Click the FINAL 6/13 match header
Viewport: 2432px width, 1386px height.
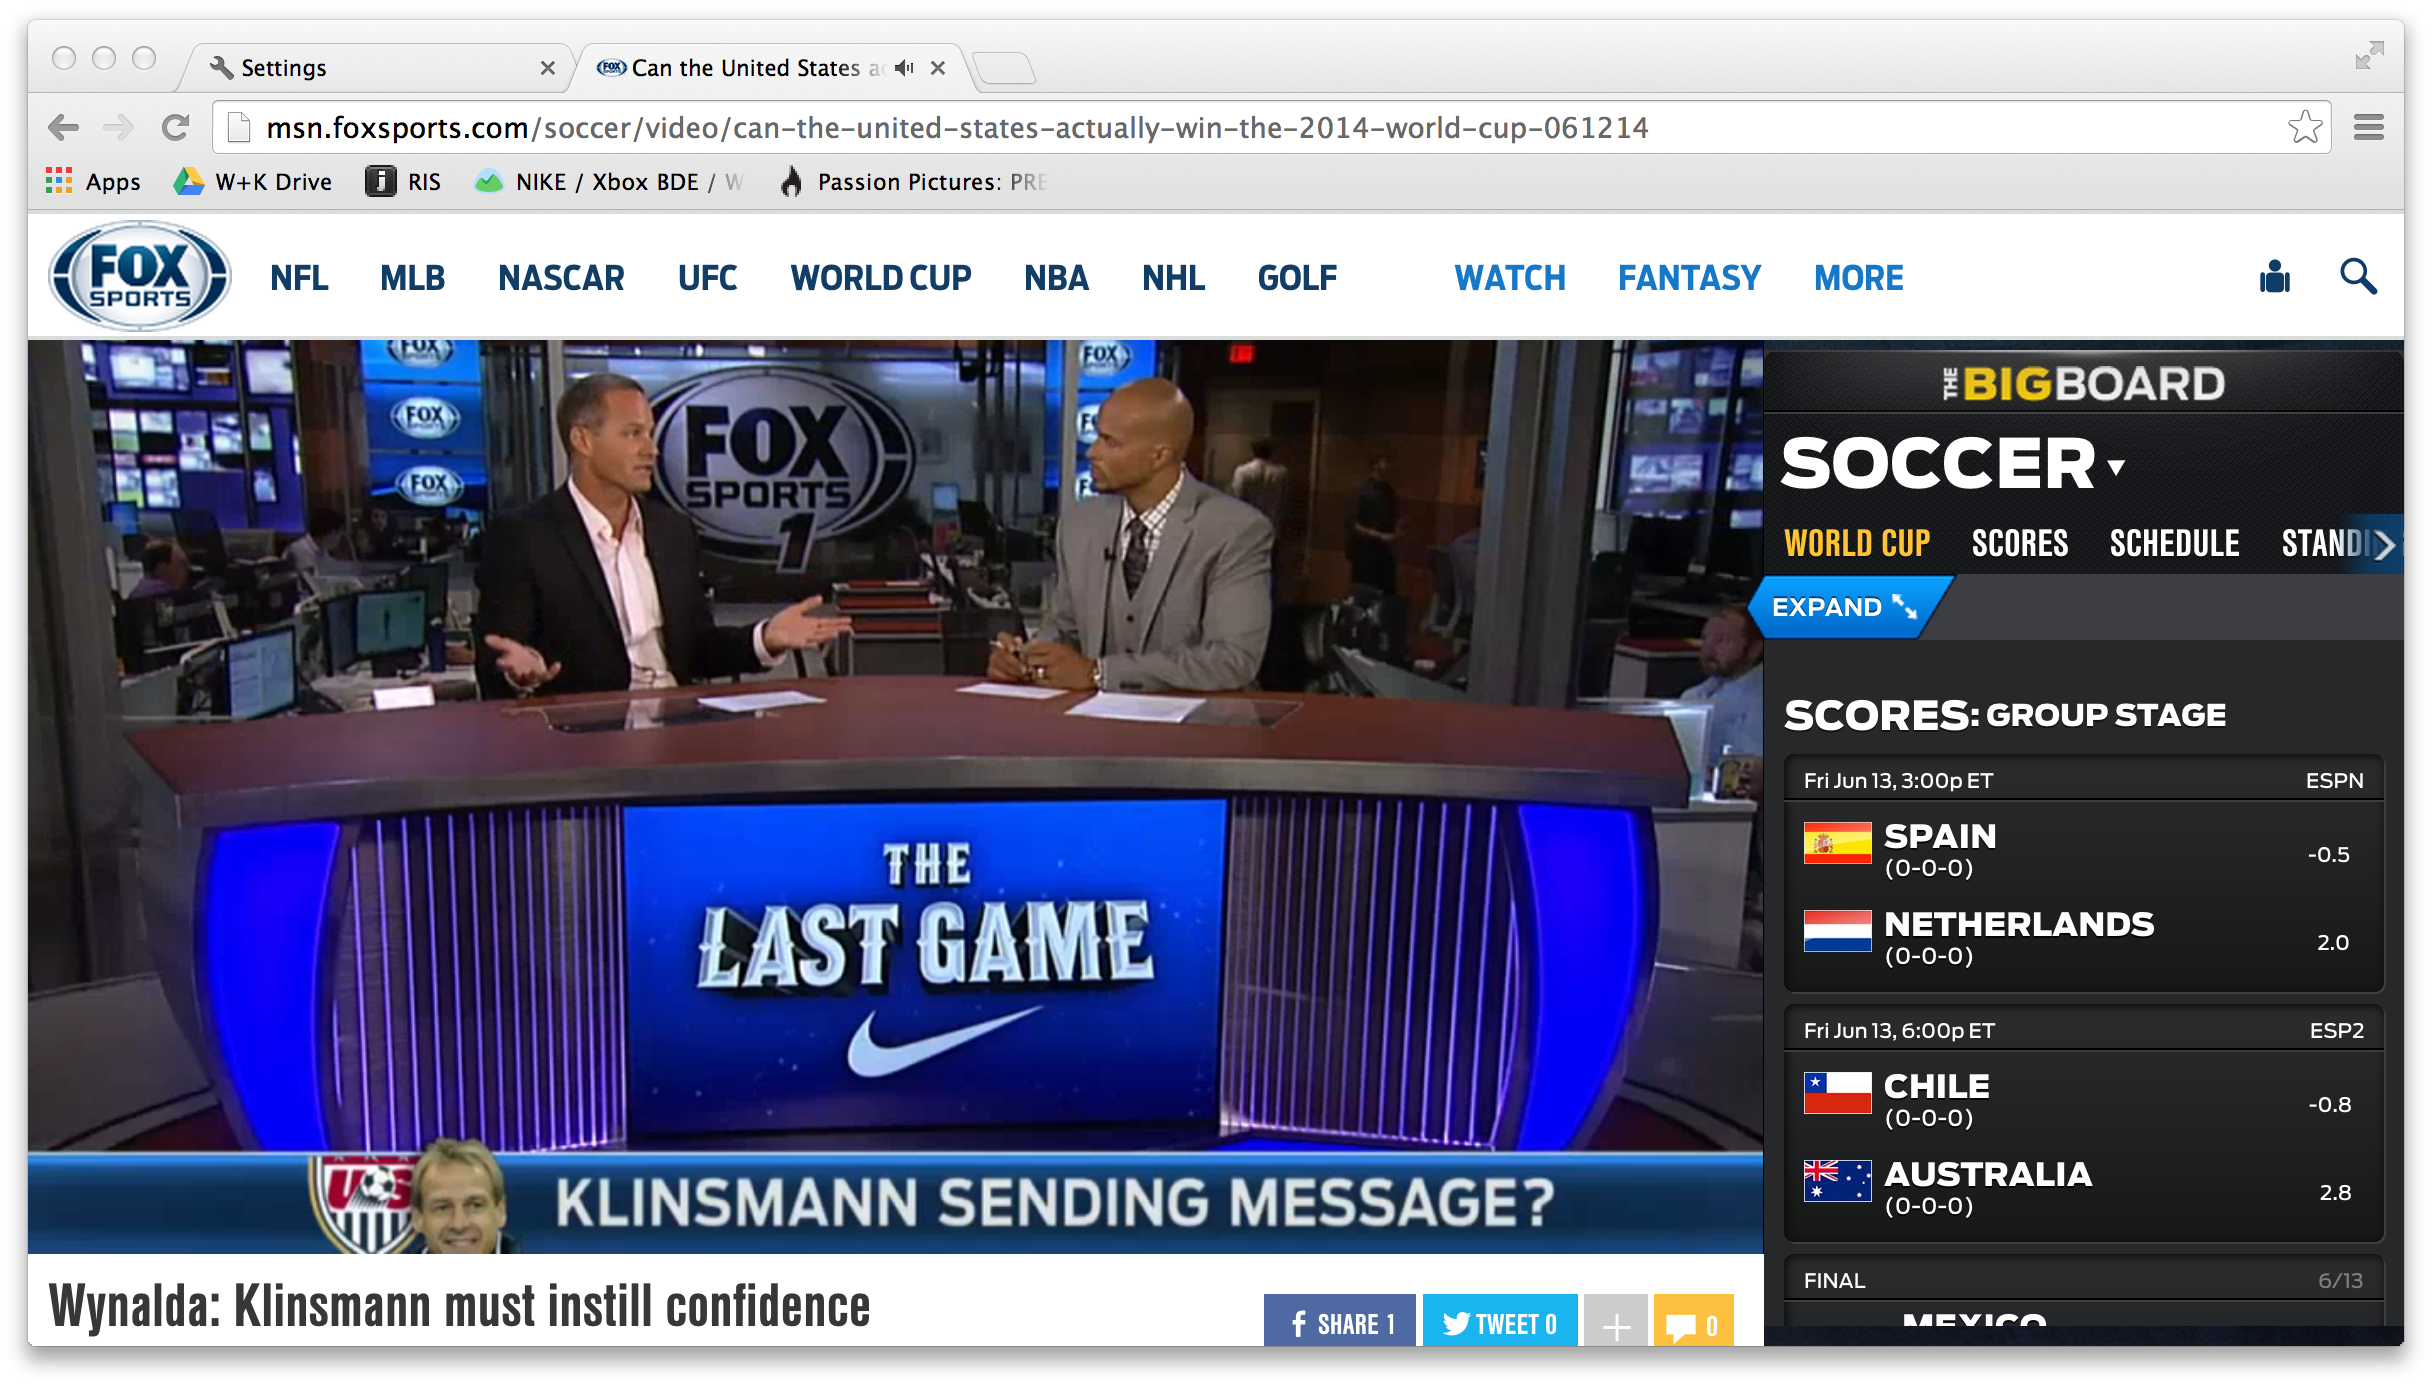pos(2083,1280)
